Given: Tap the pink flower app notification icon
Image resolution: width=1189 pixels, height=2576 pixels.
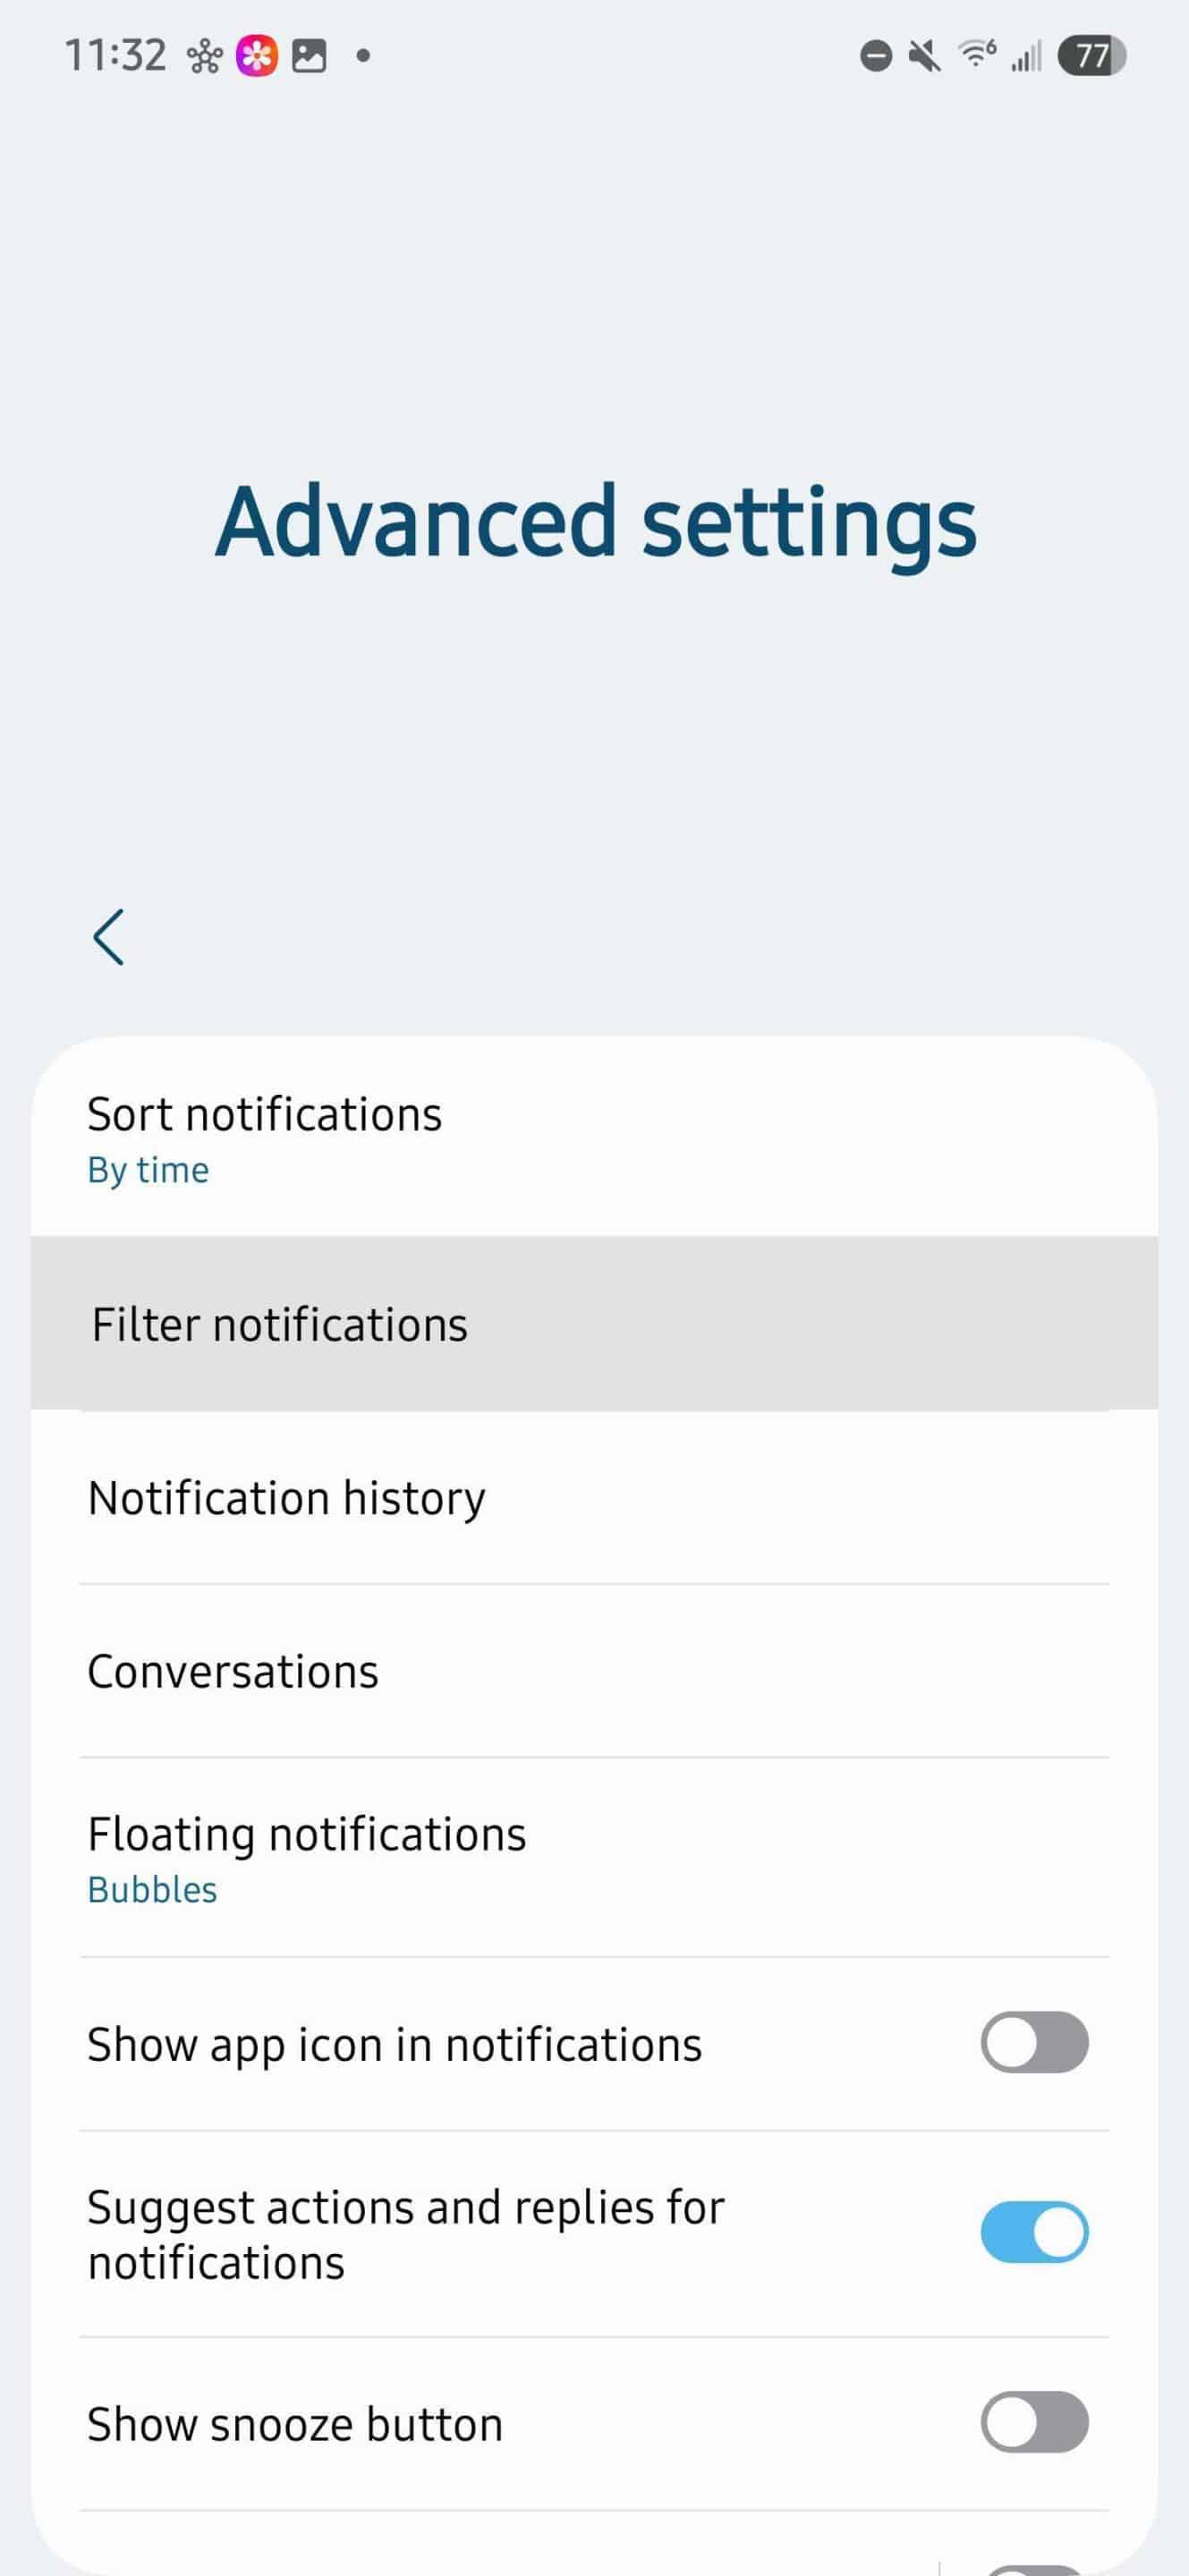Looking at the screenshot, I should [256, 56].
